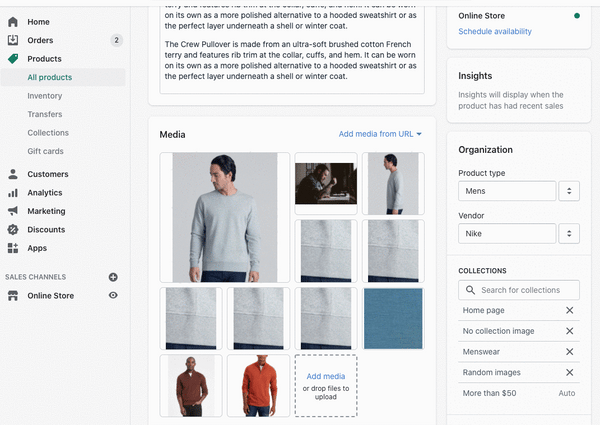600x425 pixels.
Task: Go to Inventory in Products submenu
Action: [x=45, y=96]
